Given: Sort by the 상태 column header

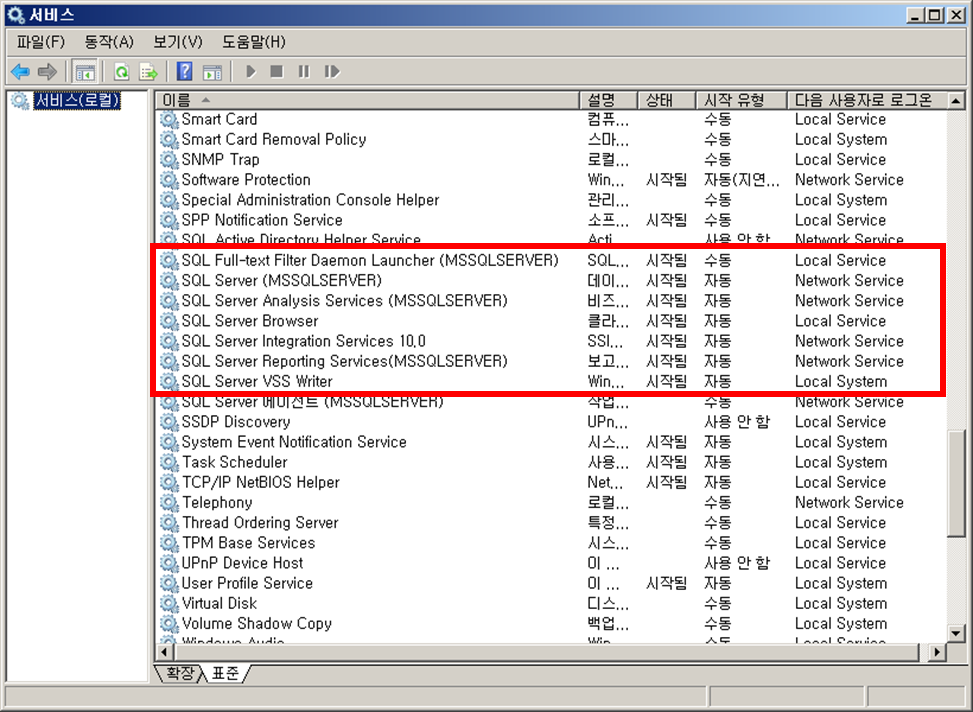Looking at the screenshot, I should click(667, 100).
